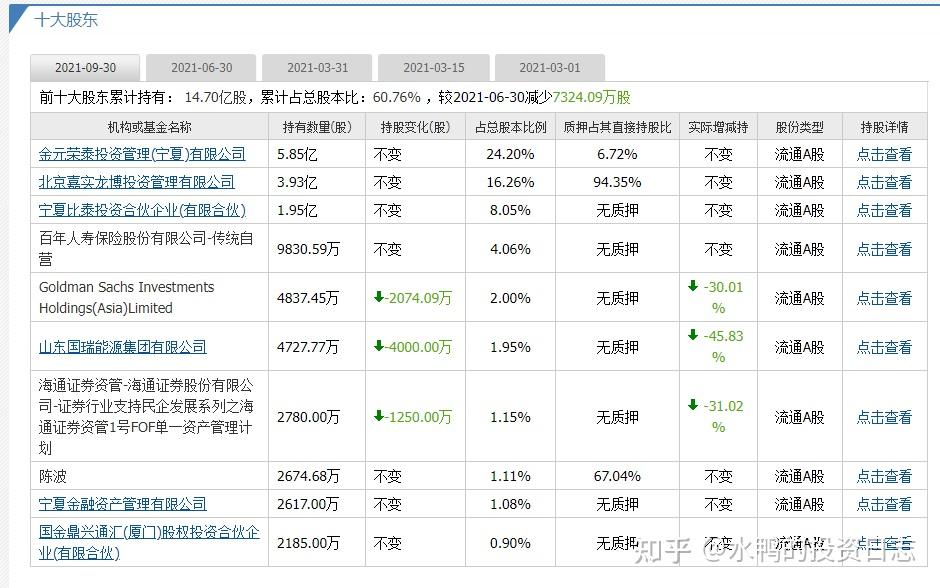Click the 百年人寿保险股份有限公司-传统自营 name
Screen dimensions: 940x588
tap(146, 249)
